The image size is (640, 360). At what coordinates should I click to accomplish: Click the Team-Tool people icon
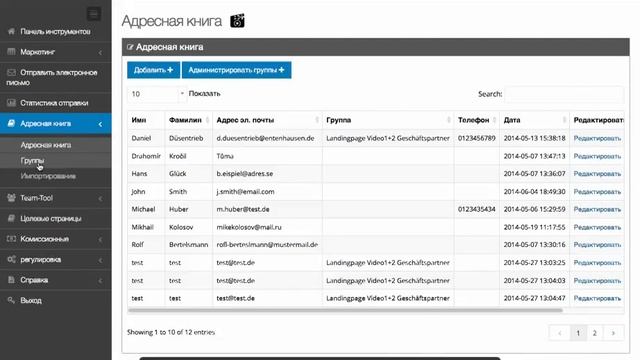[x=11, y=198]
